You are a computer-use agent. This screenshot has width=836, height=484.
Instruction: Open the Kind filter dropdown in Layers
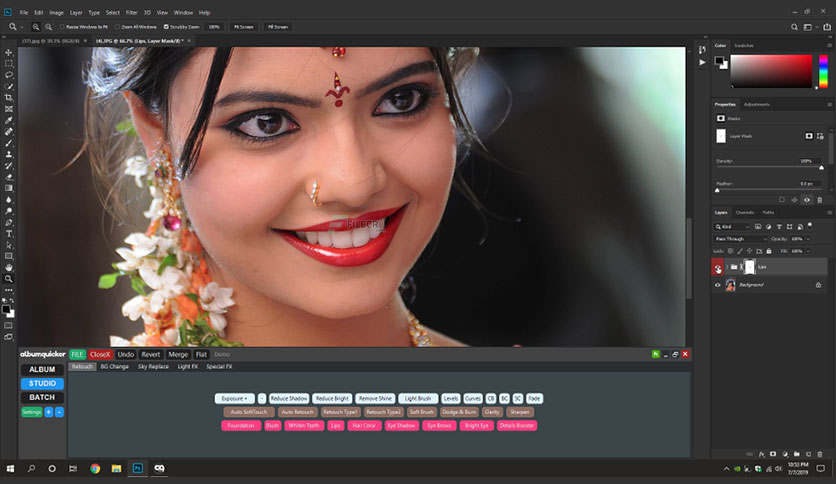point(733,227)
